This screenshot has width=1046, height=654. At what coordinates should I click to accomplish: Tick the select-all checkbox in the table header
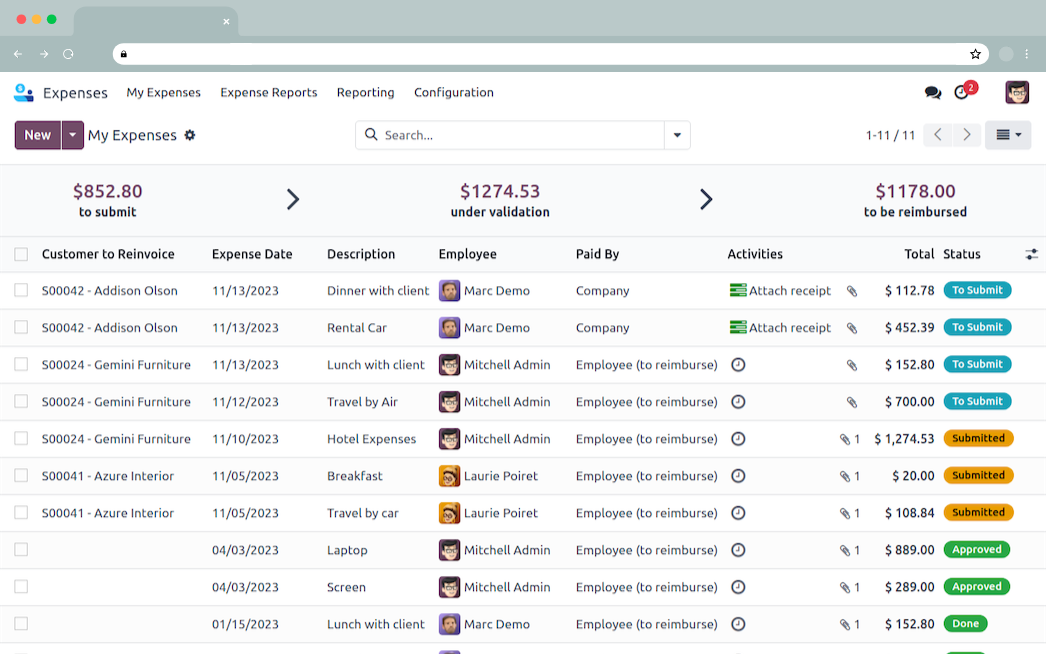coord(21,255)
